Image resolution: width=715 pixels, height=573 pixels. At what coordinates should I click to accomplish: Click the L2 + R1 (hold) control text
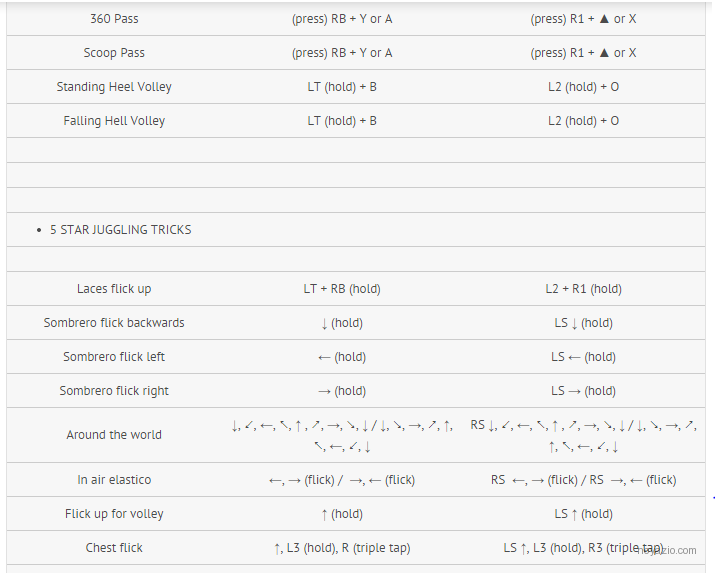pyautogui.click(x=584, y=289)
